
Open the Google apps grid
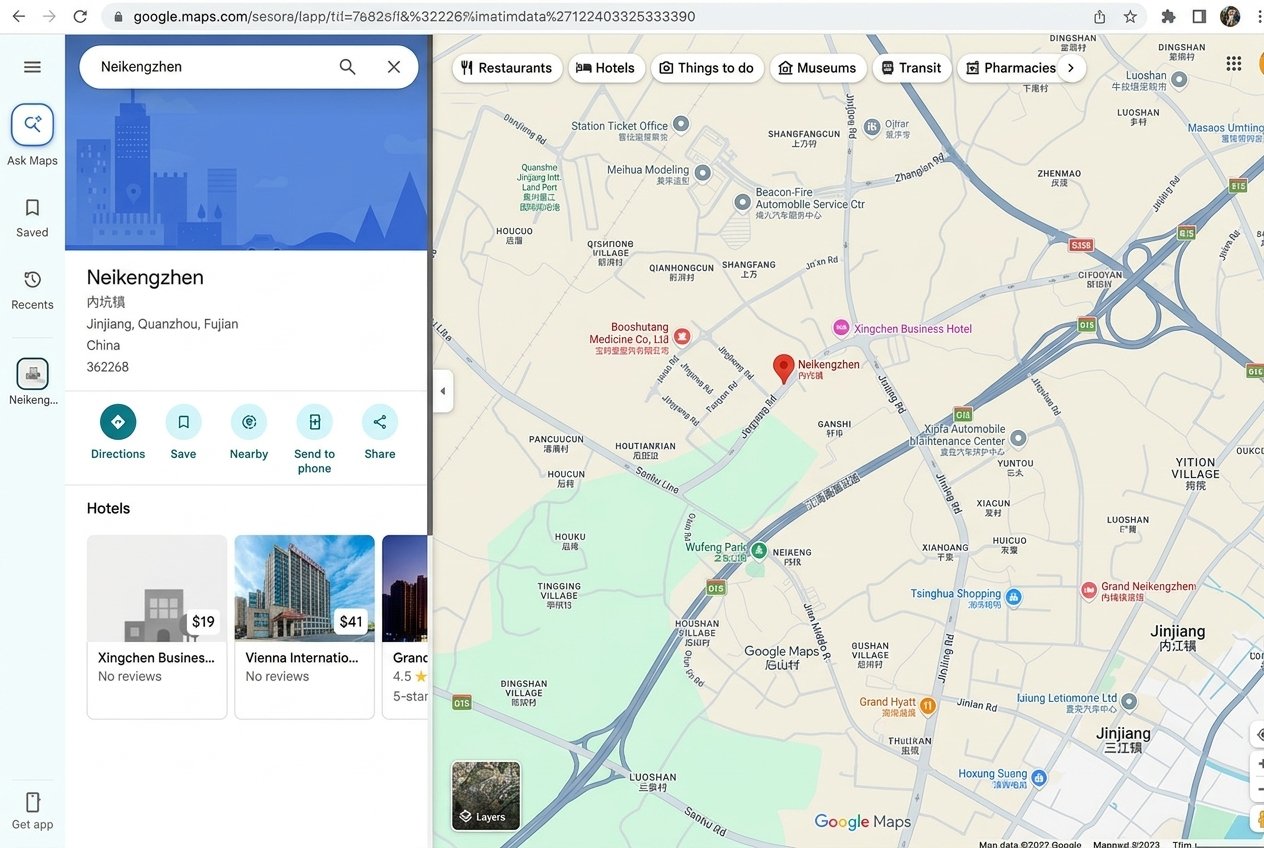pos(1233,64)
